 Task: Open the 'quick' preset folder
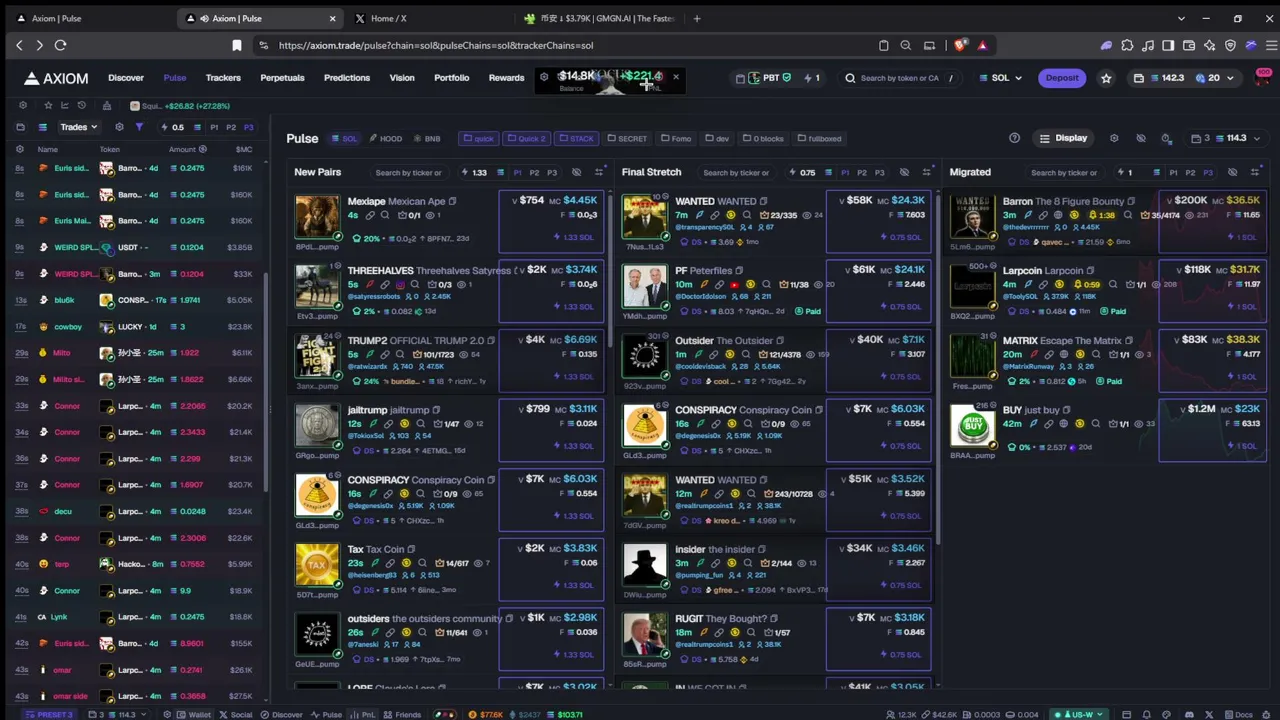[479, 139]
